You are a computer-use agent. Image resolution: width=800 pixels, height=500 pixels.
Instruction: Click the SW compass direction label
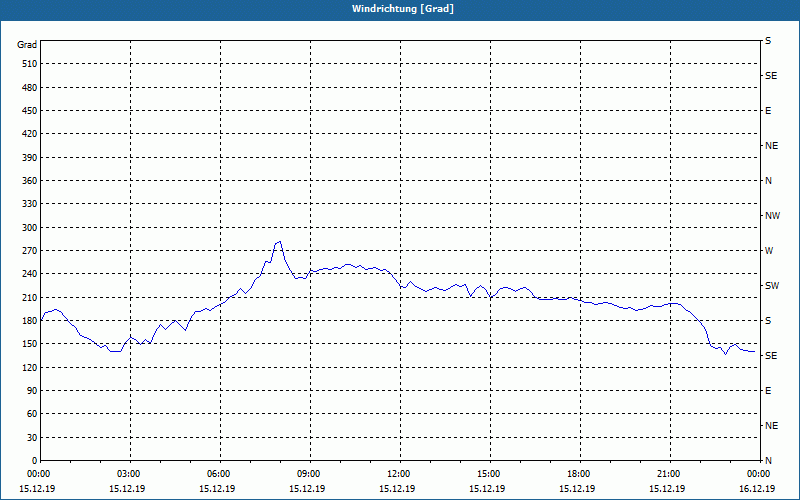[x=772, y=286]
